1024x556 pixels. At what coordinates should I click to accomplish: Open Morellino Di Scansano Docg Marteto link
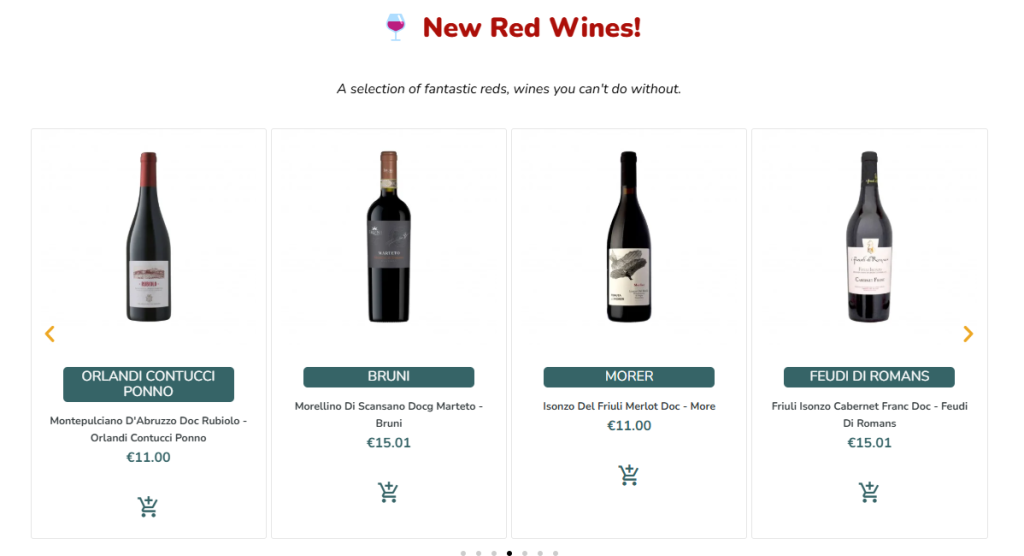click(x=389, y=414)
